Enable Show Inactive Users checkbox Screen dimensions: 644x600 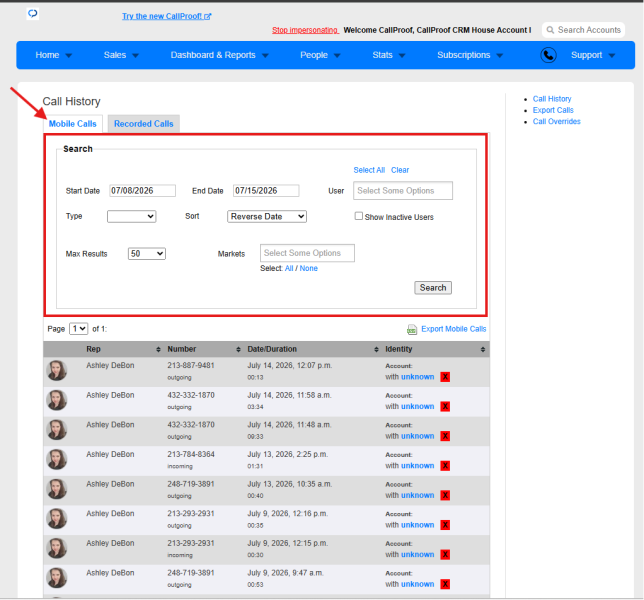pyautogui.click(x=359, y=216)
